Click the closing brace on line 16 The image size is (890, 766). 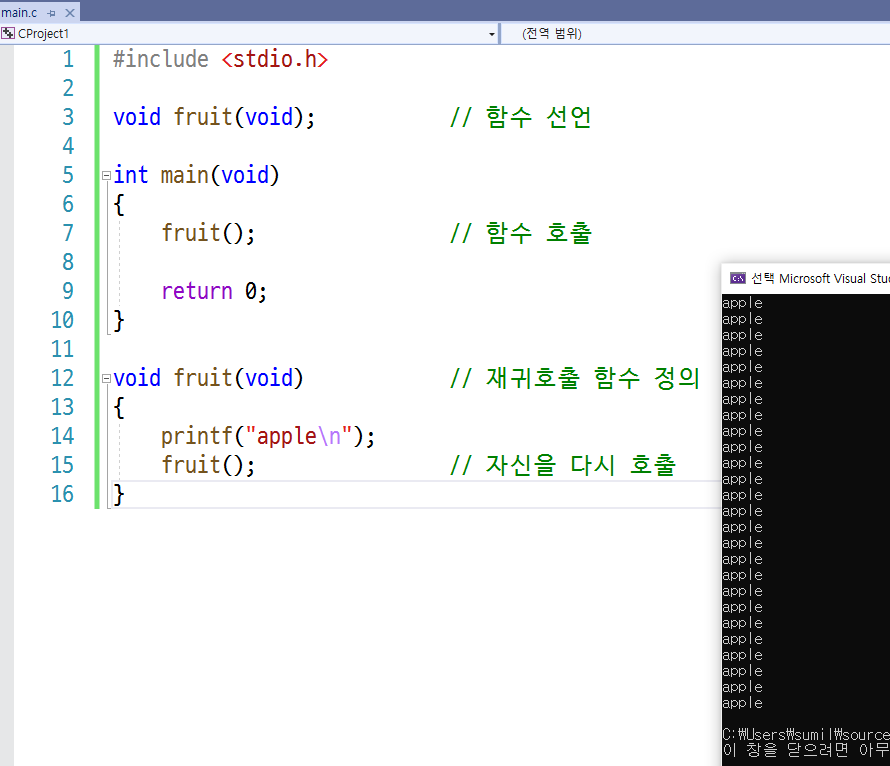point(119,494)
